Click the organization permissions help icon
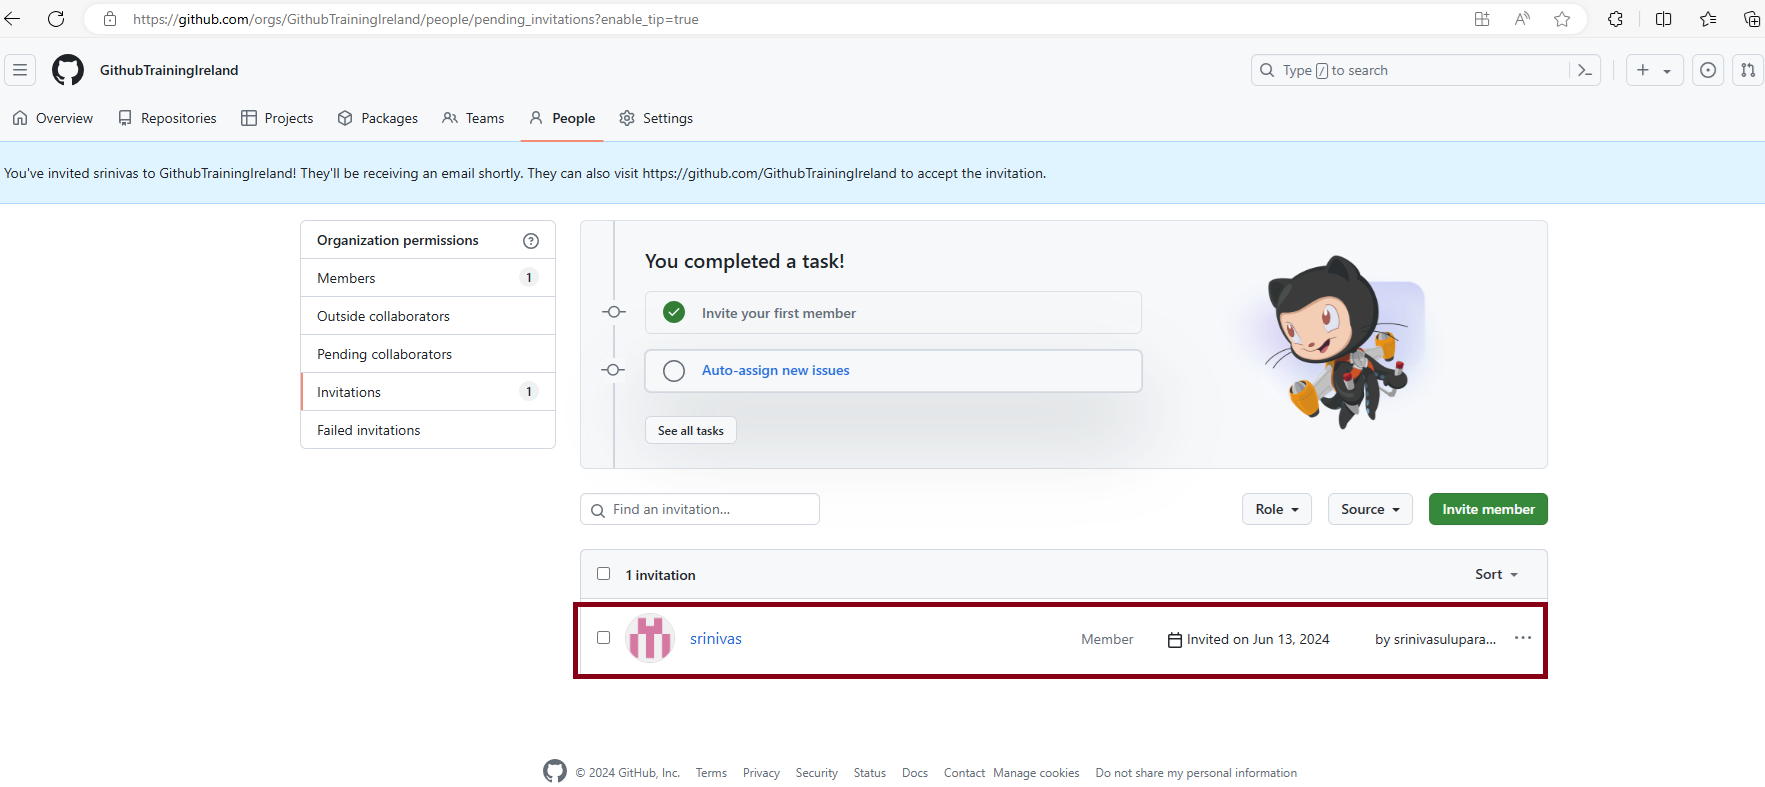Viewport: 1765px width, 787px height. [x=531, y=241]
